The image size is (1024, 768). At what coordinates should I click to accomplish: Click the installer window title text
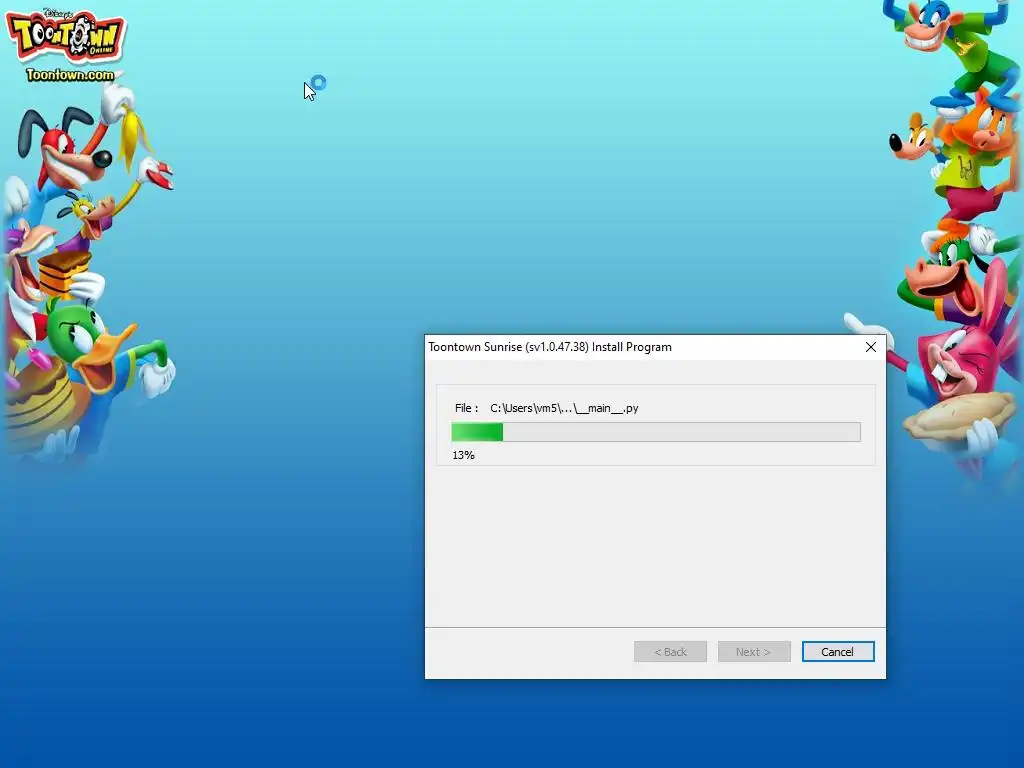pos(550,347)
